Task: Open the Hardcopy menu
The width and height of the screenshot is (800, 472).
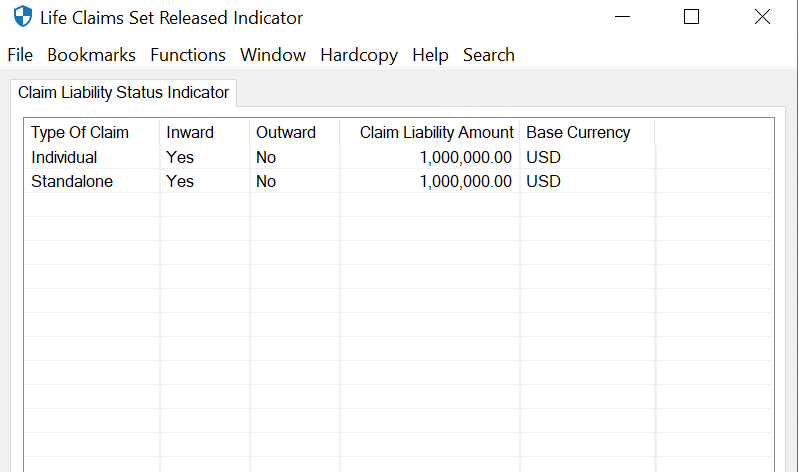Action: (359, 55)
